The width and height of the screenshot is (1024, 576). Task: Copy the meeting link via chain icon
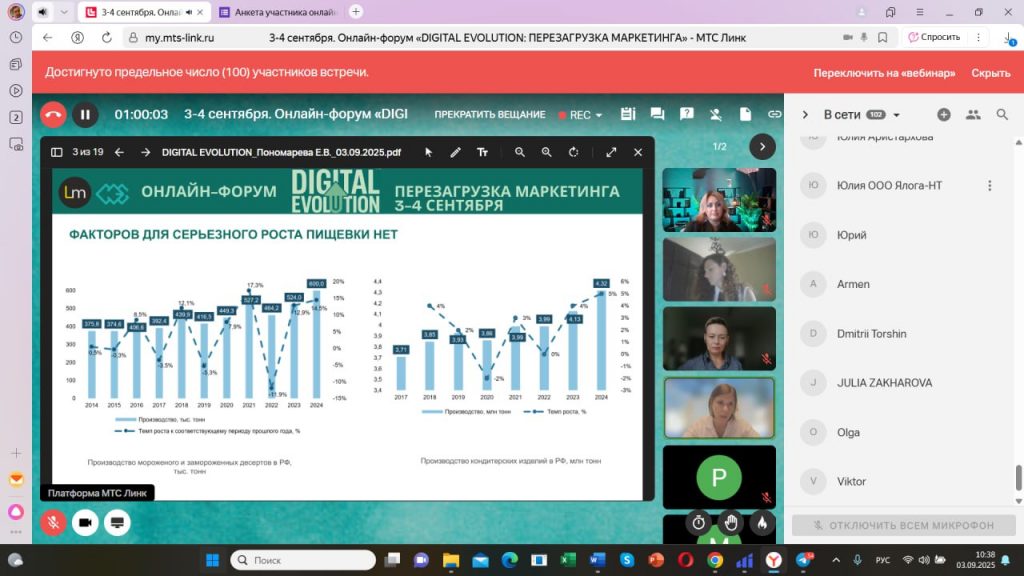[x=775, y=114]
